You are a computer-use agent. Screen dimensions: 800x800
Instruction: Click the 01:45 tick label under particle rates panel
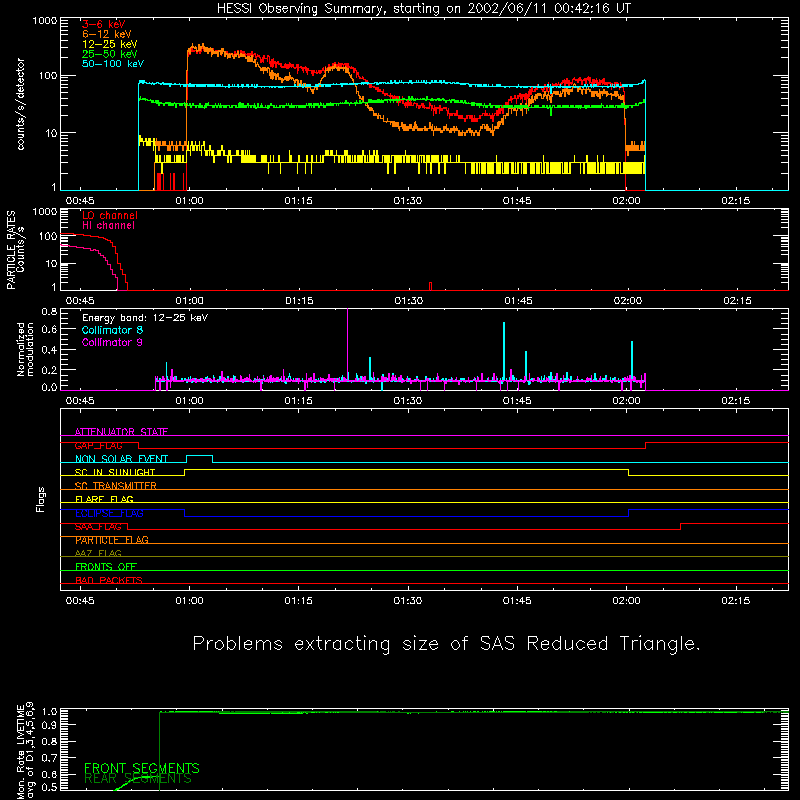(x=518, y=301)
